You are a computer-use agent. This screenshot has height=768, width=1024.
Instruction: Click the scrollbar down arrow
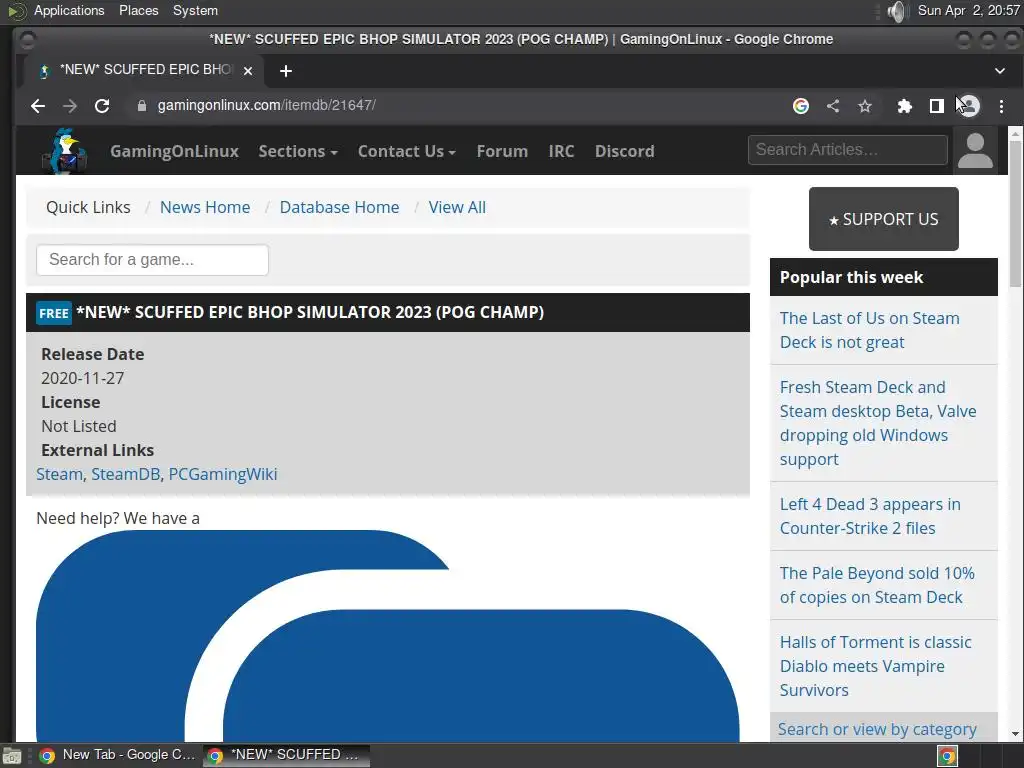pos(1015,734)
